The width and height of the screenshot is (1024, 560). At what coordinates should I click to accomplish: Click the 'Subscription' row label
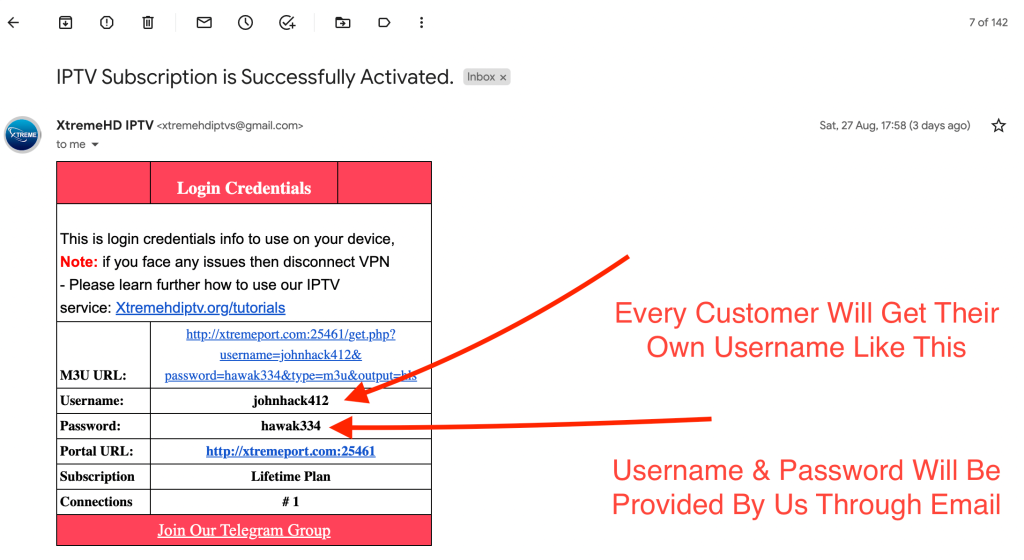tap(97, 476)
